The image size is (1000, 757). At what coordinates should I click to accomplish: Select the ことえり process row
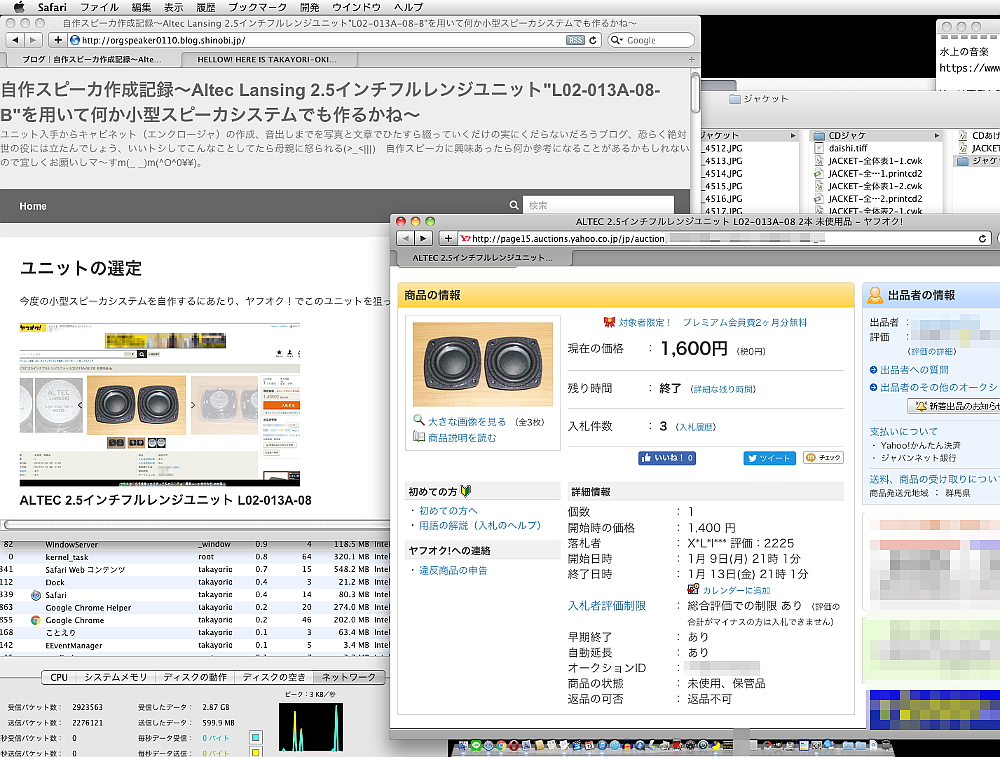[195, 633]
